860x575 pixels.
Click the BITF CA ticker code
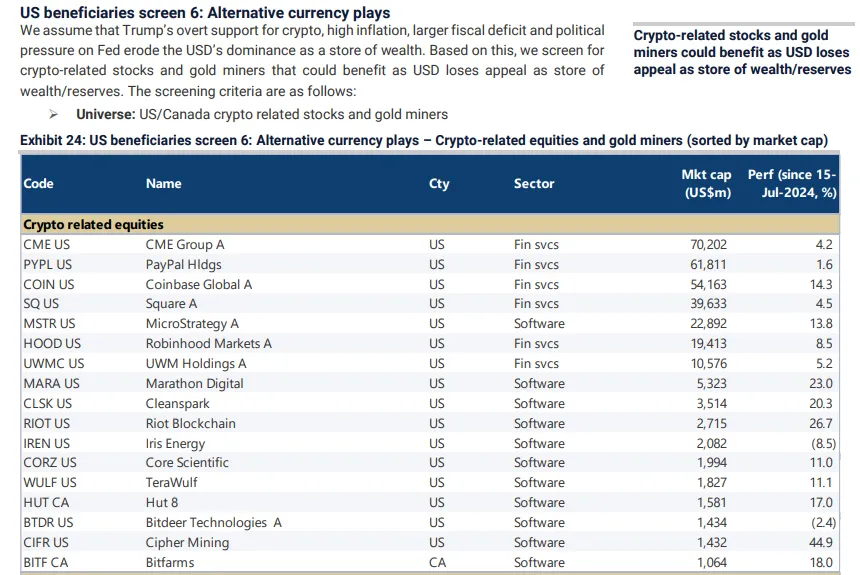click(x=46, y=563)
